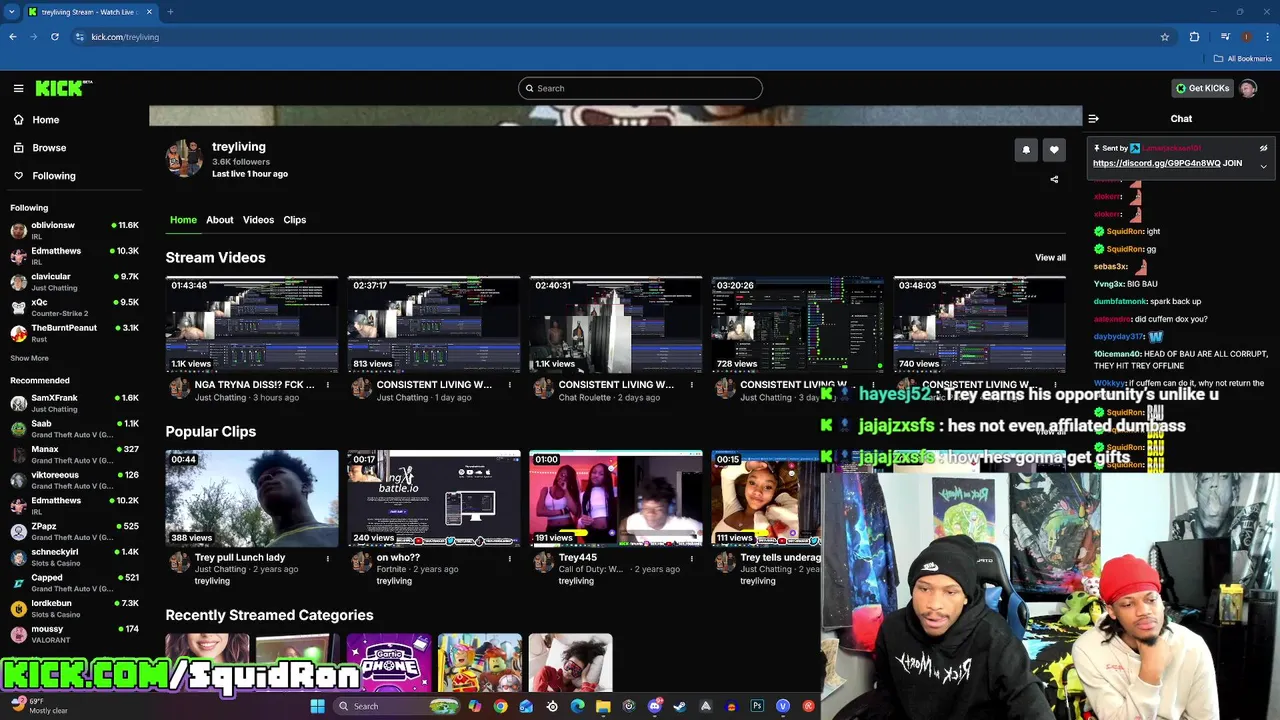Open the Windows Start menu

[x=318, y=706]
